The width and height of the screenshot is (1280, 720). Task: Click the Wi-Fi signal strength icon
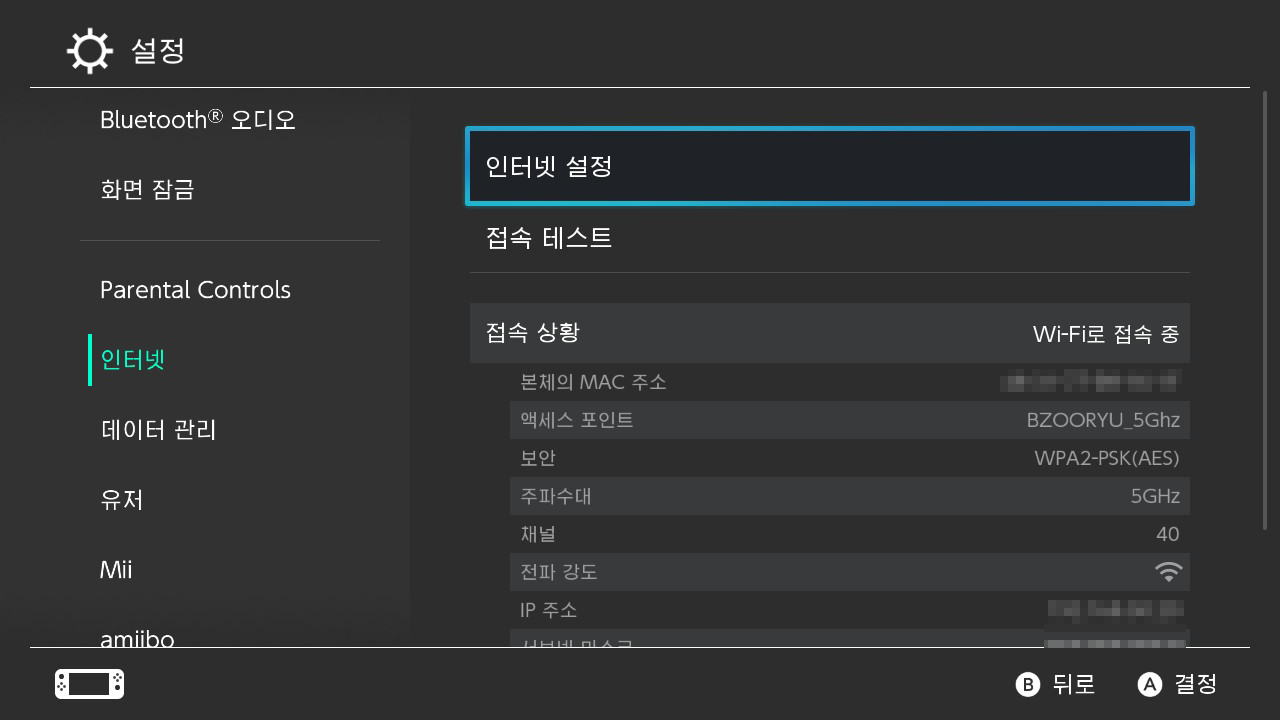point(1168,572)
